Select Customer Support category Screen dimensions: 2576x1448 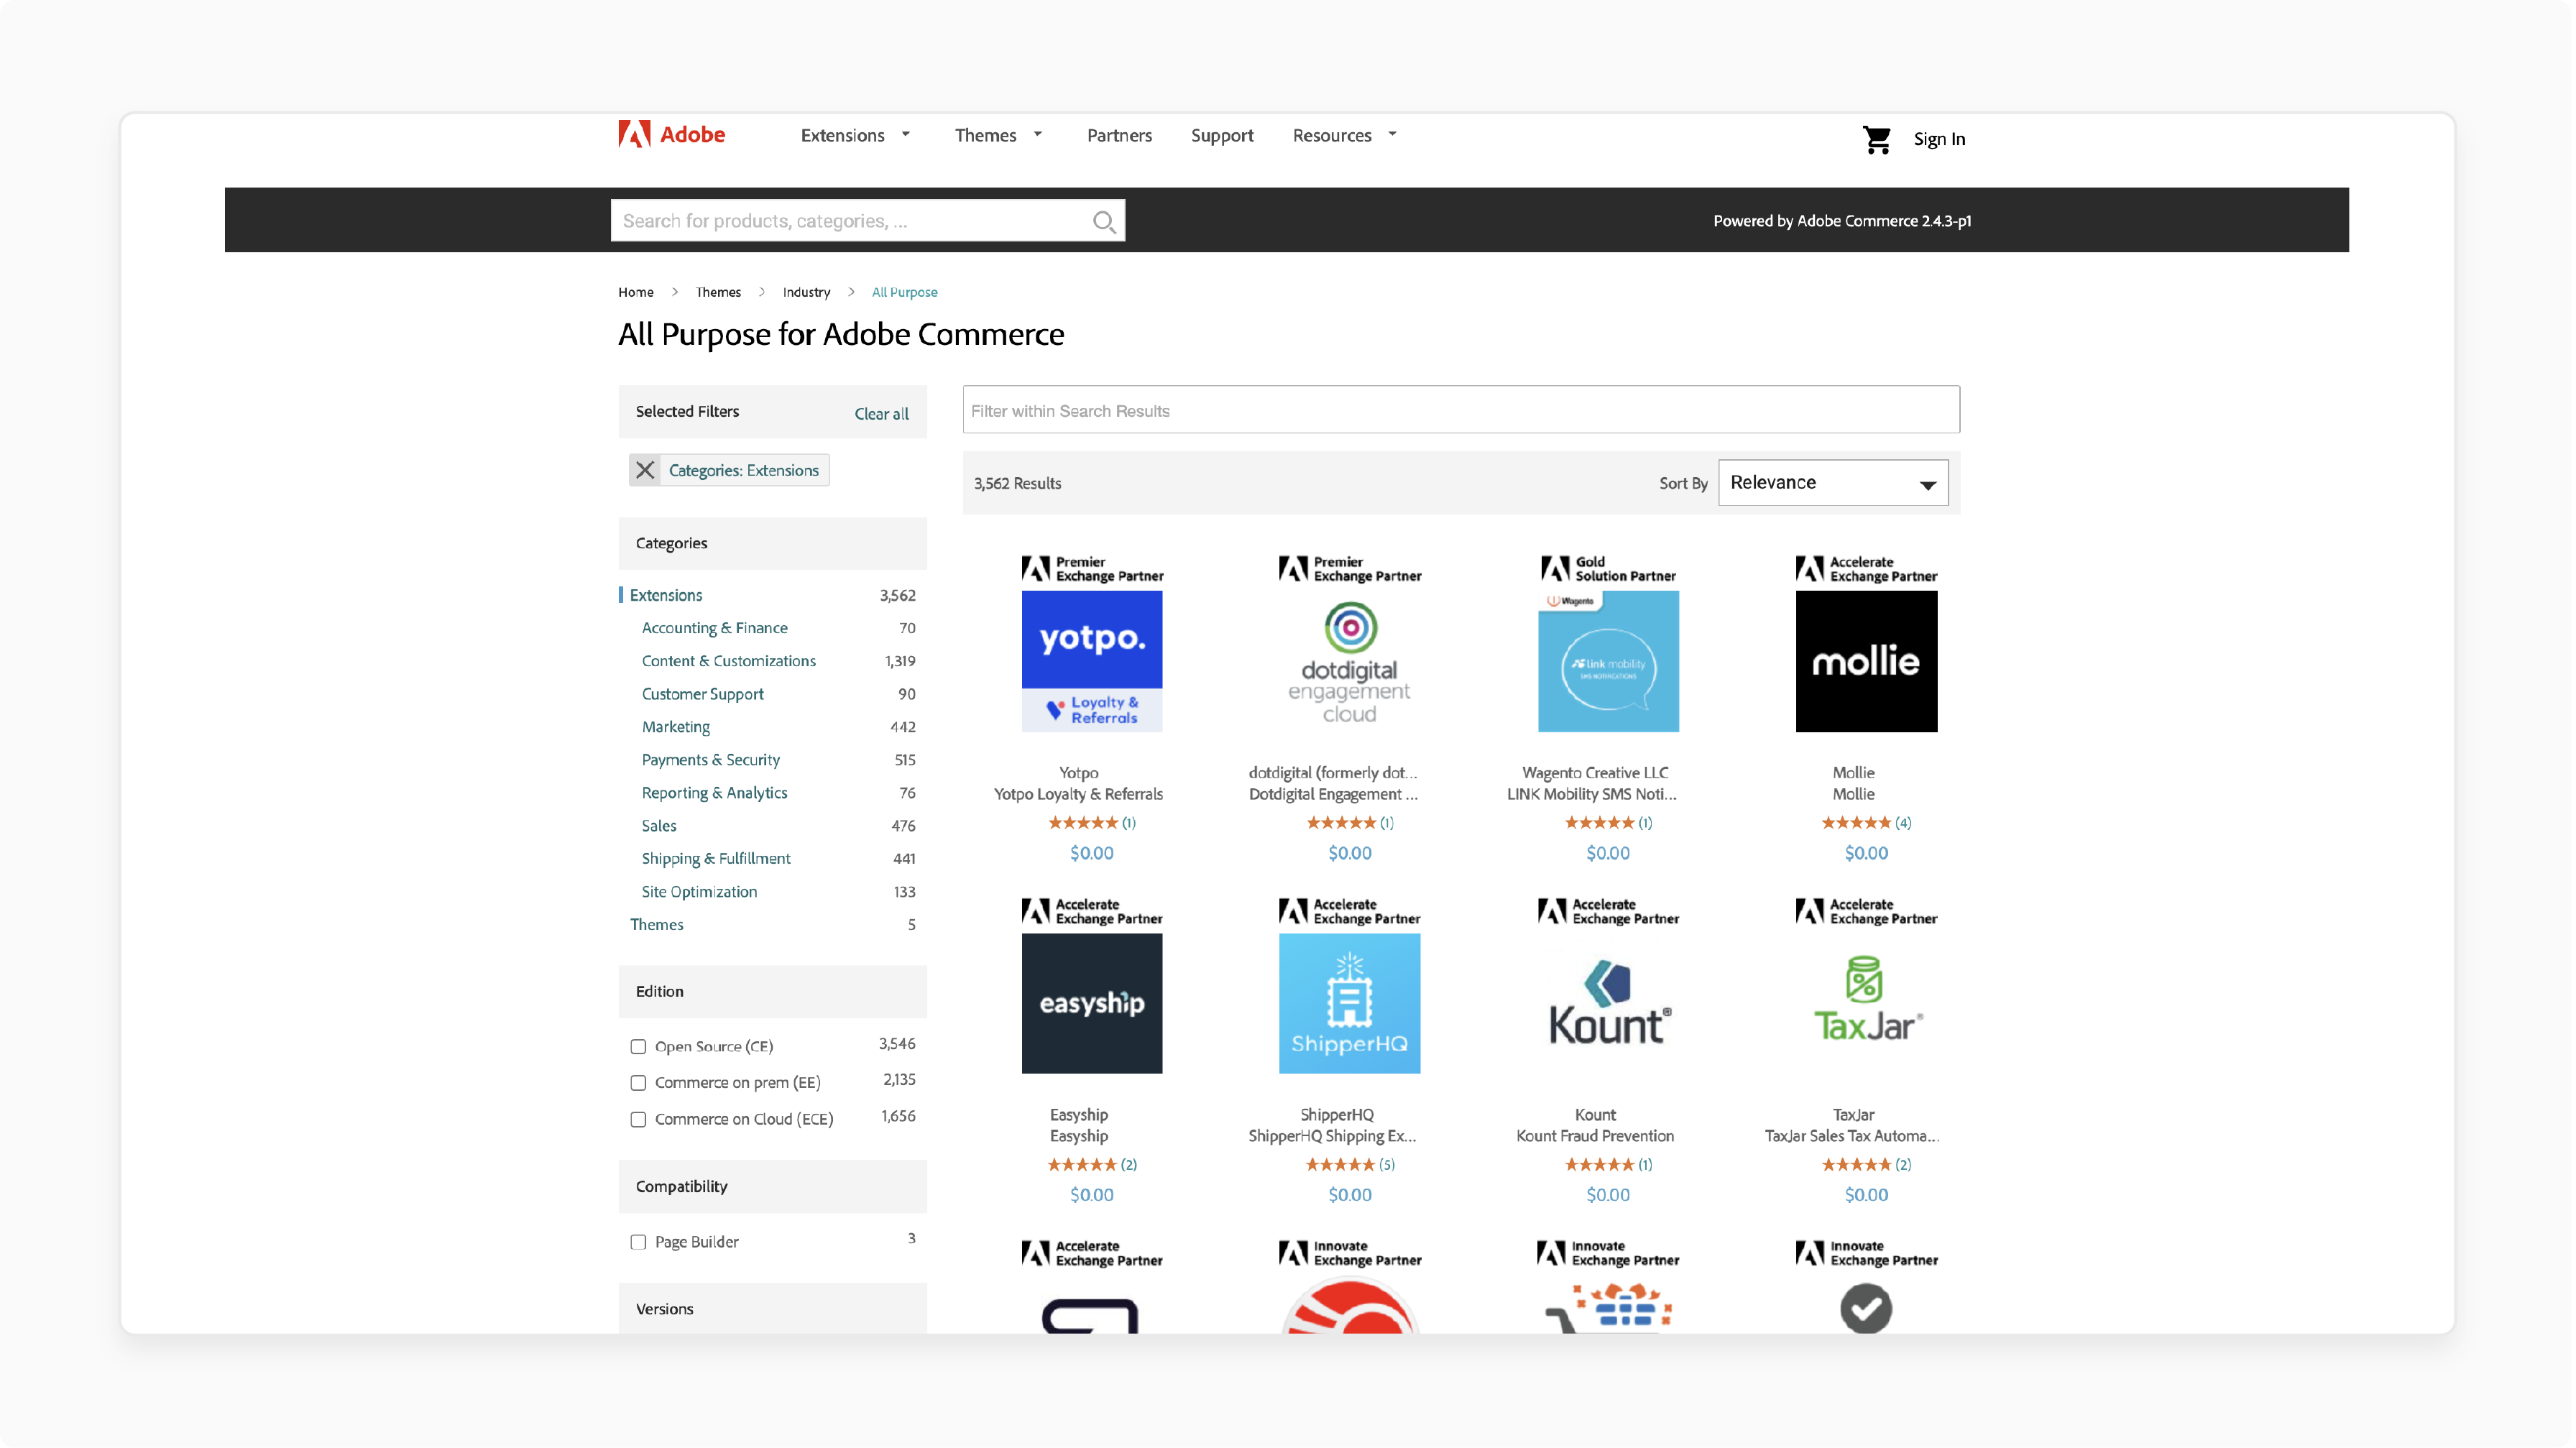[x=702, y=694]
